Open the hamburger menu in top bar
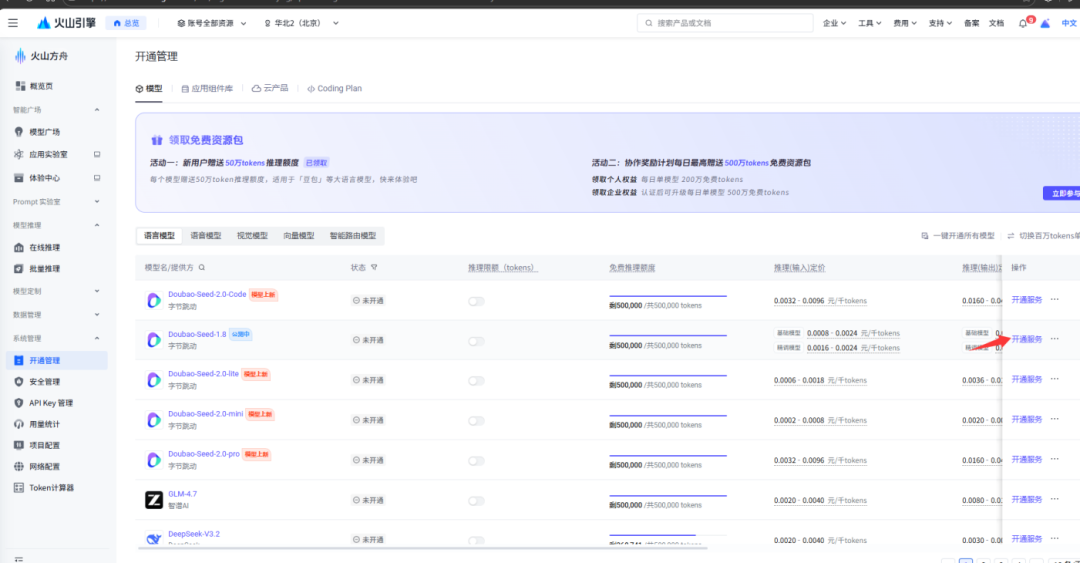The height and width of the screenshot is (563, 1080). (x=13, y=23)
